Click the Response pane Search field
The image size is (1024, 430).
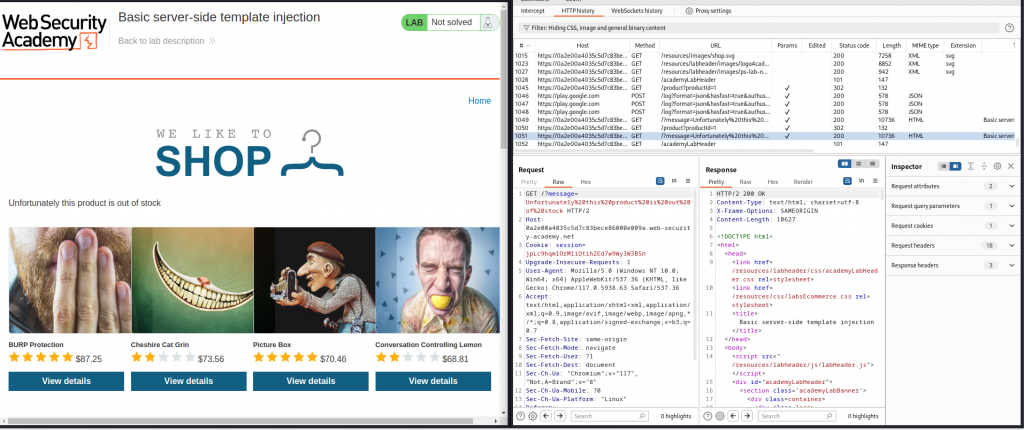click(x=795, y=416)
